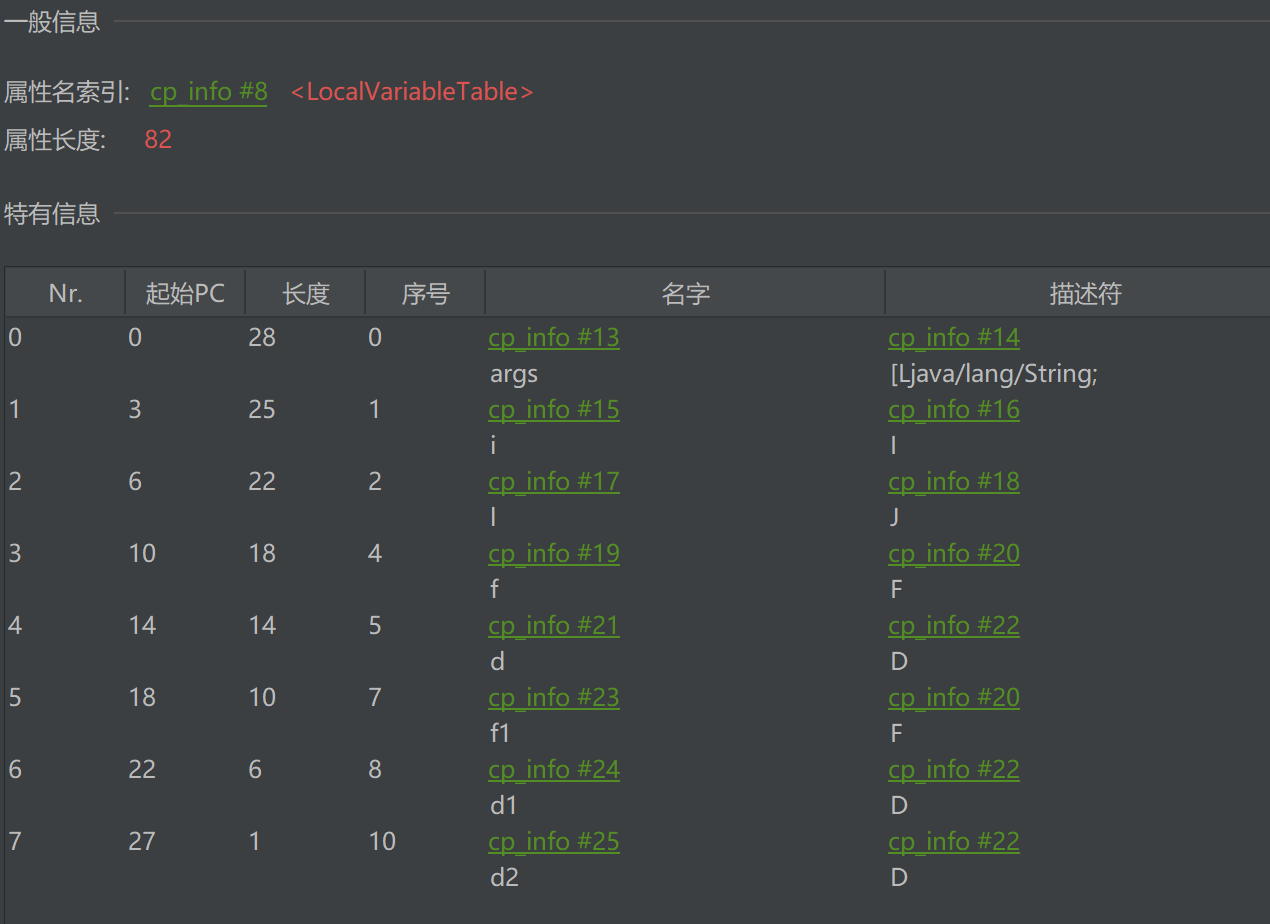Follow the cp_info #17 name link
The image size is (1270, 924).
pos(553,482)
